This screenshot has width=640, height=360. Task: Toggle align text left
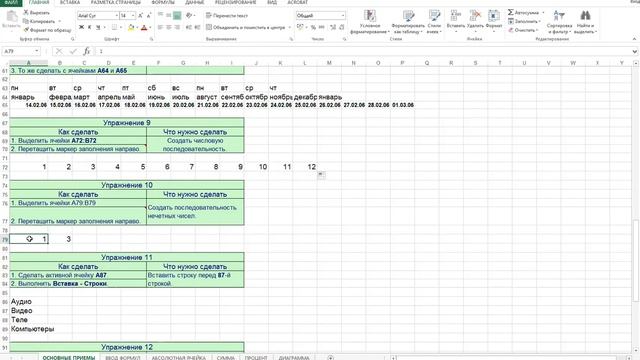coord(160,27)
